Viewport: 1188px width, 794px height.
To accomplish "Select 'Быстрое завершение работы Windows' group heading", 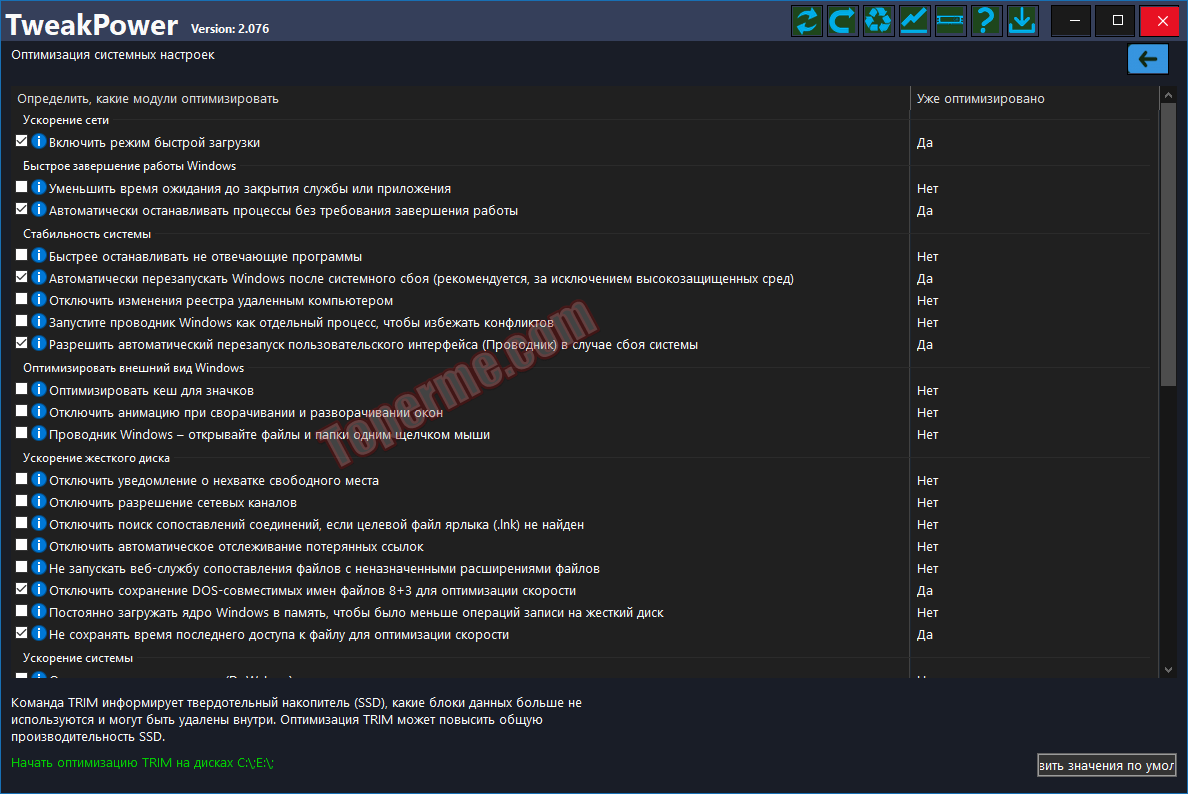I will [130, 166].
